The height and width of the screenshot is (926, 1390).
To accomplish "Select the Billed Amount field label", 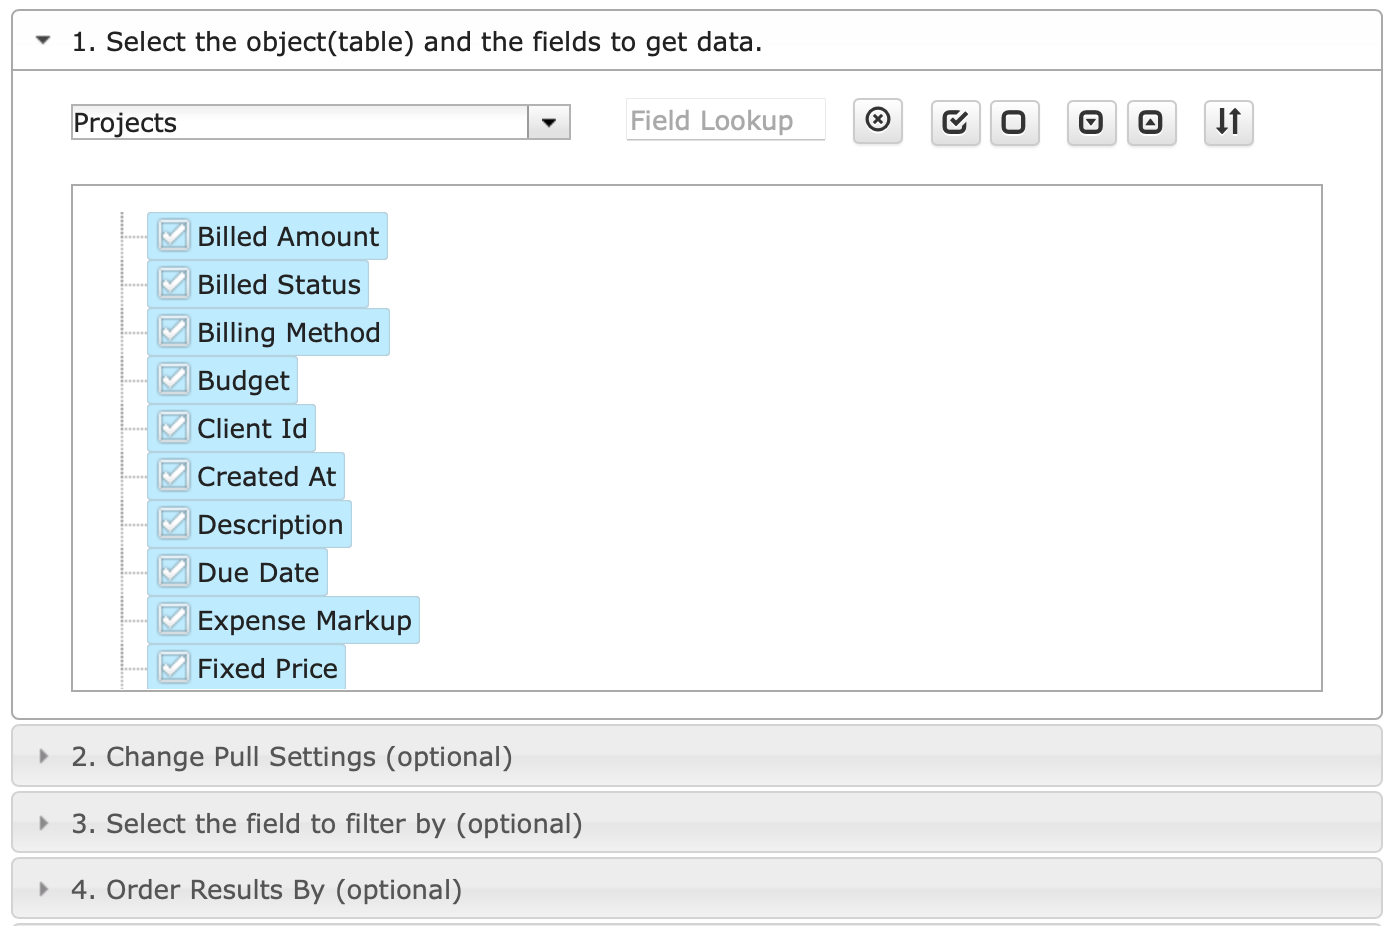I will (288, 236).
